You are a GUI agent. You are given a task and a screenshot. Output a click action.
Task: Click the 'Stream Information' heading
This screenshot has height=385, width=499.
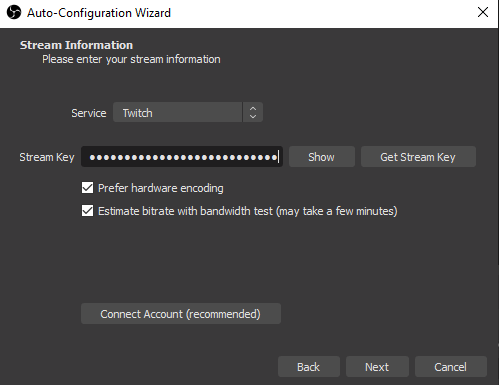[x=76, y=45]
